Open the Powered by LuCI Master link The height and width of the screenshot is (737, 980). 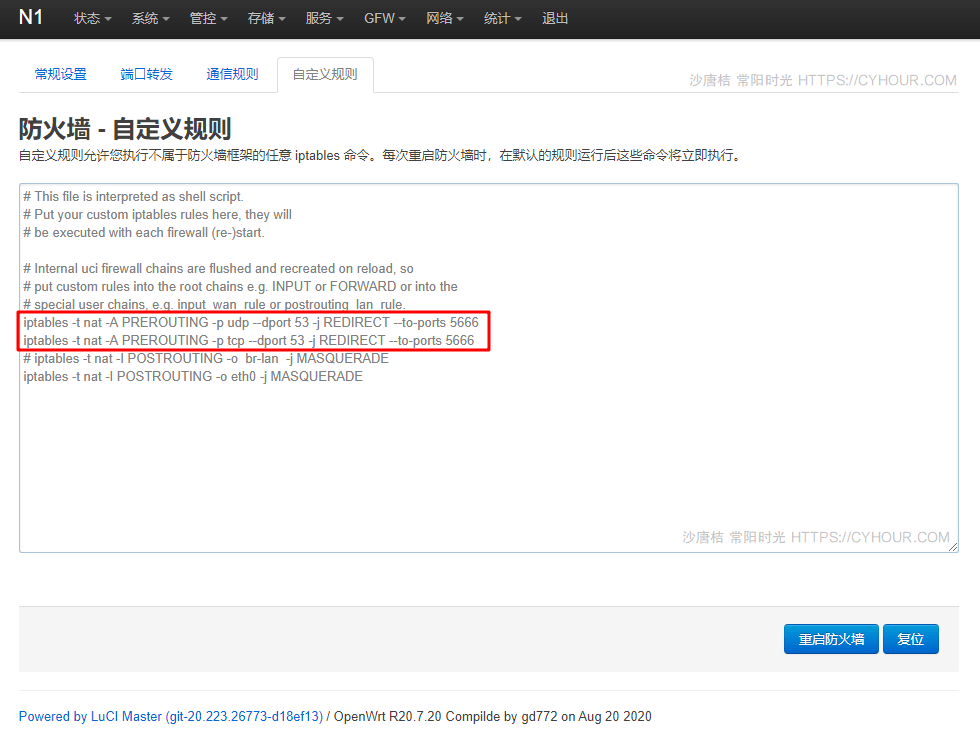pos(171,716)
